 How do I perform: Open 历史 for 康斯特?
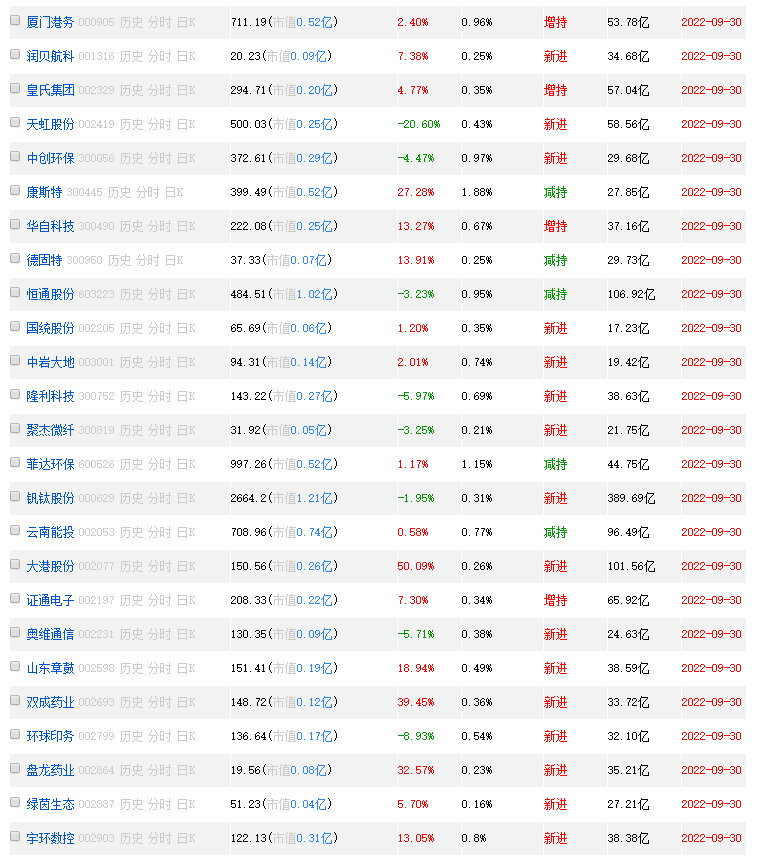click(x=119, y=193)
